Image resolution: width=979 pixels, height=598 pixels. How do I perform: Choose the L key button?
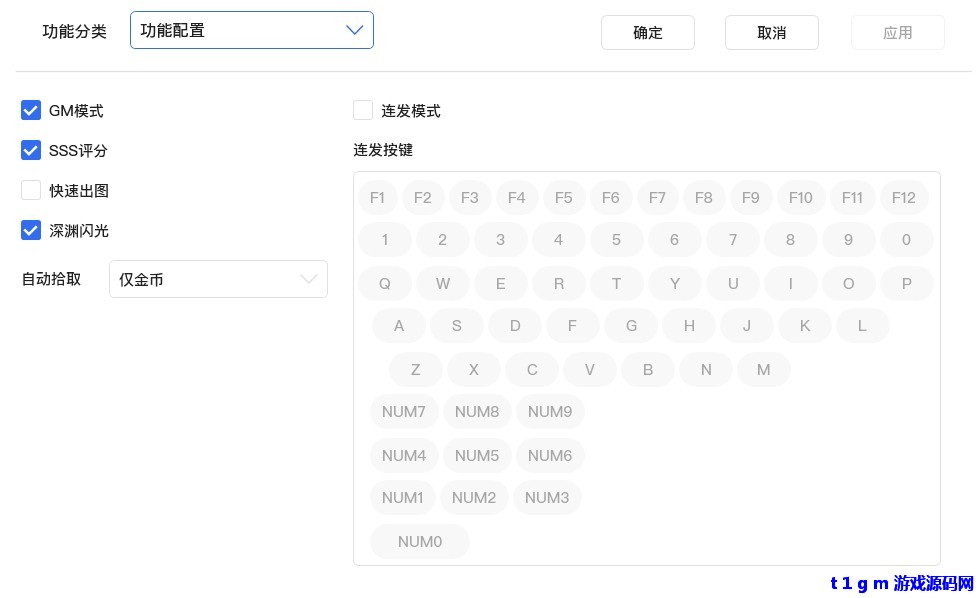tap(862, 325)
